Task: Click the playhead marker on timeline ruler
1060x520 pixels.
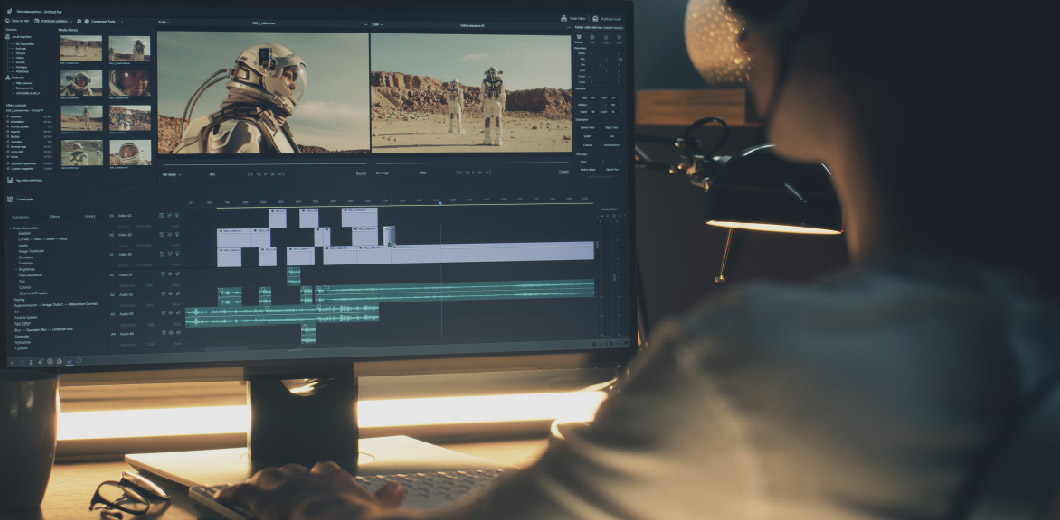Action: (x=439, y=203)
